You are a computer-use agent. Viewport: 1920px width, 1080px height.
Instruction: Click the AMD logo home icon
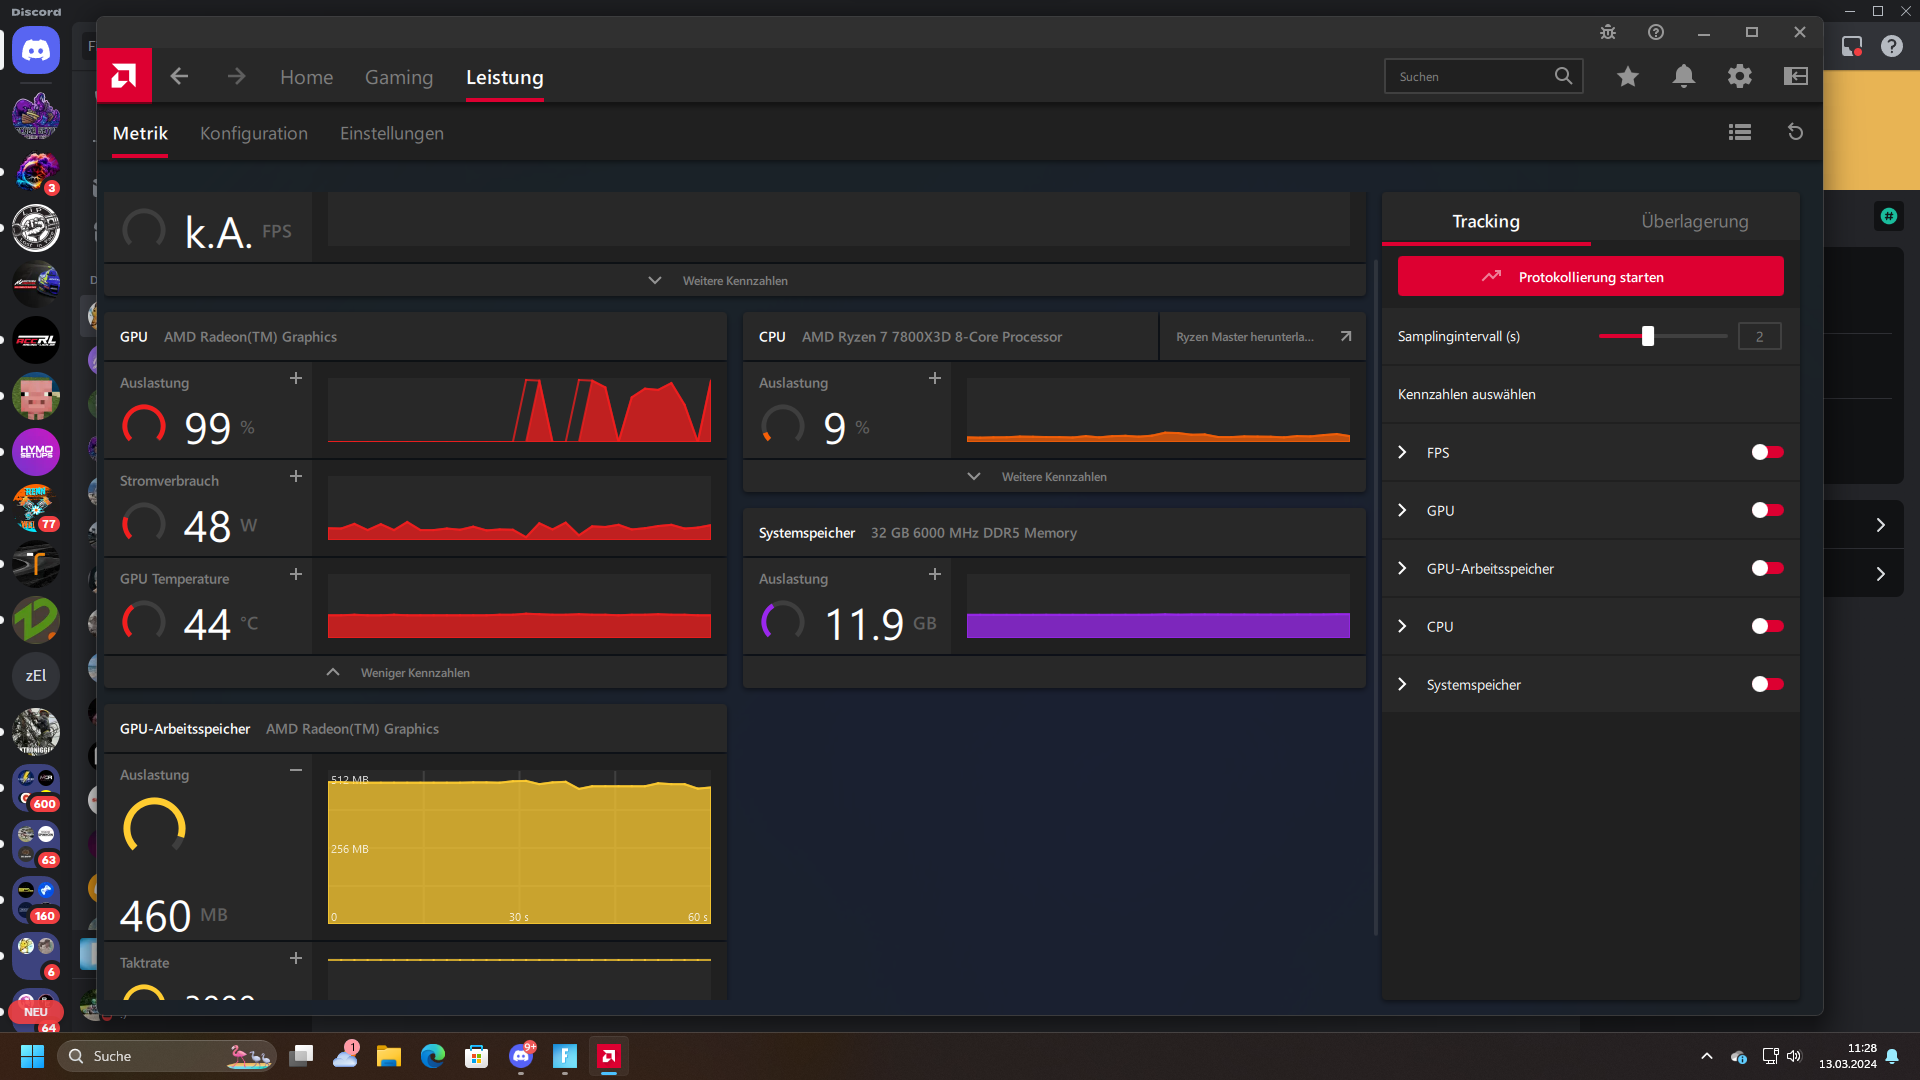(124, 76)
